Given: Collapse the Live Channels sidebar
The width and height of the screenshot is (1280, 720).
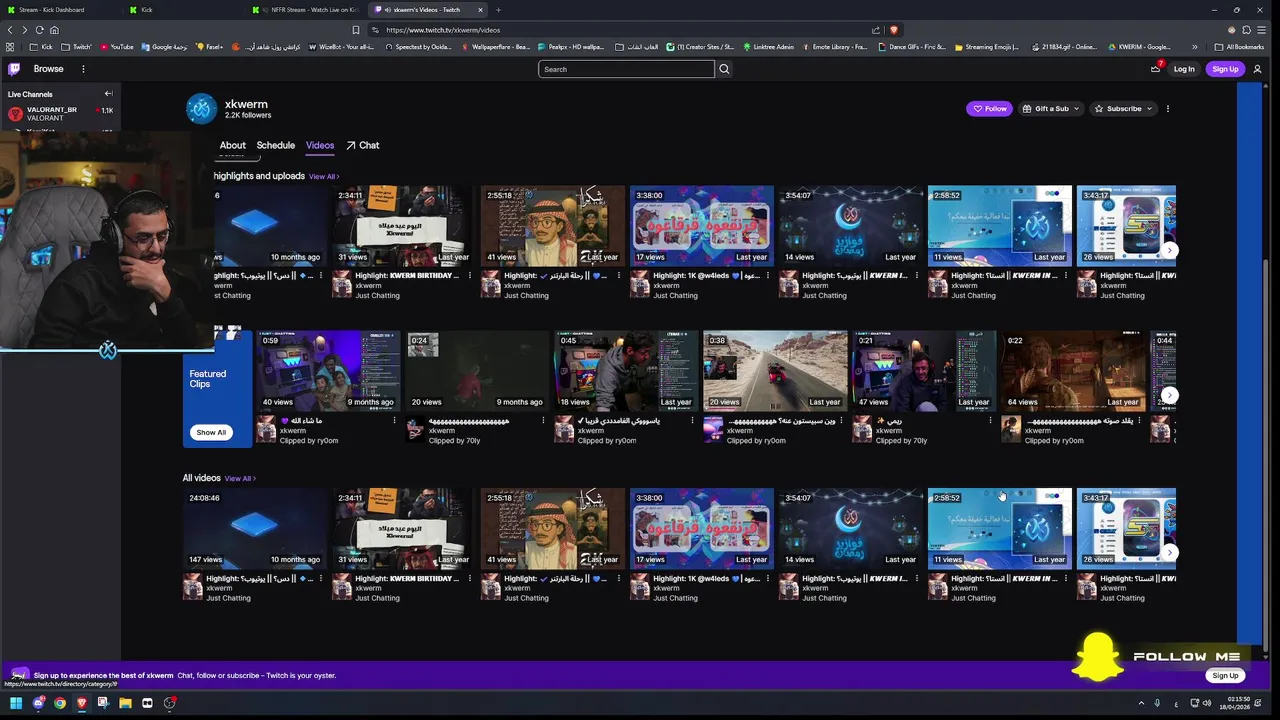Looking at the screenshot, I should coord(108,94).
